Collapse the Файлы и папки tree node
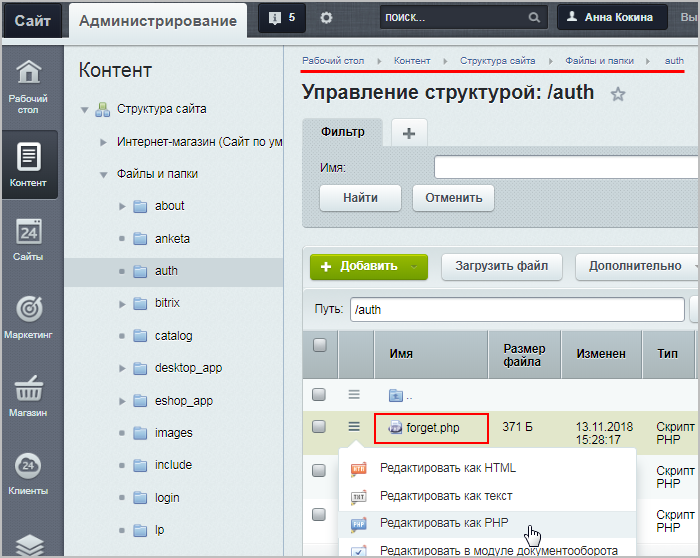 tap(103, 174)
